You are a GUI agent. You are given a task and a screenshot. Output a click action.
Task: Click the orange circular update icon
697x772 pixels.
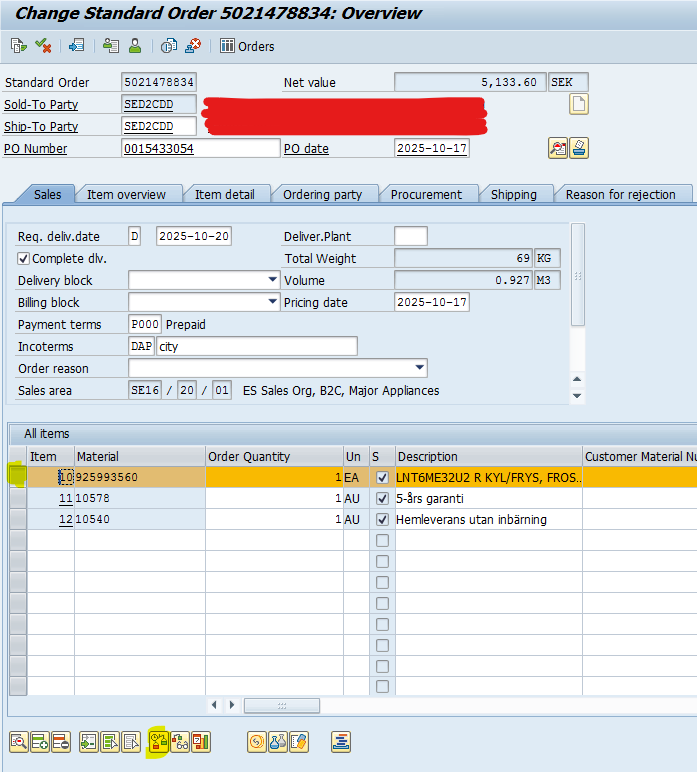[x=256, y=742]
